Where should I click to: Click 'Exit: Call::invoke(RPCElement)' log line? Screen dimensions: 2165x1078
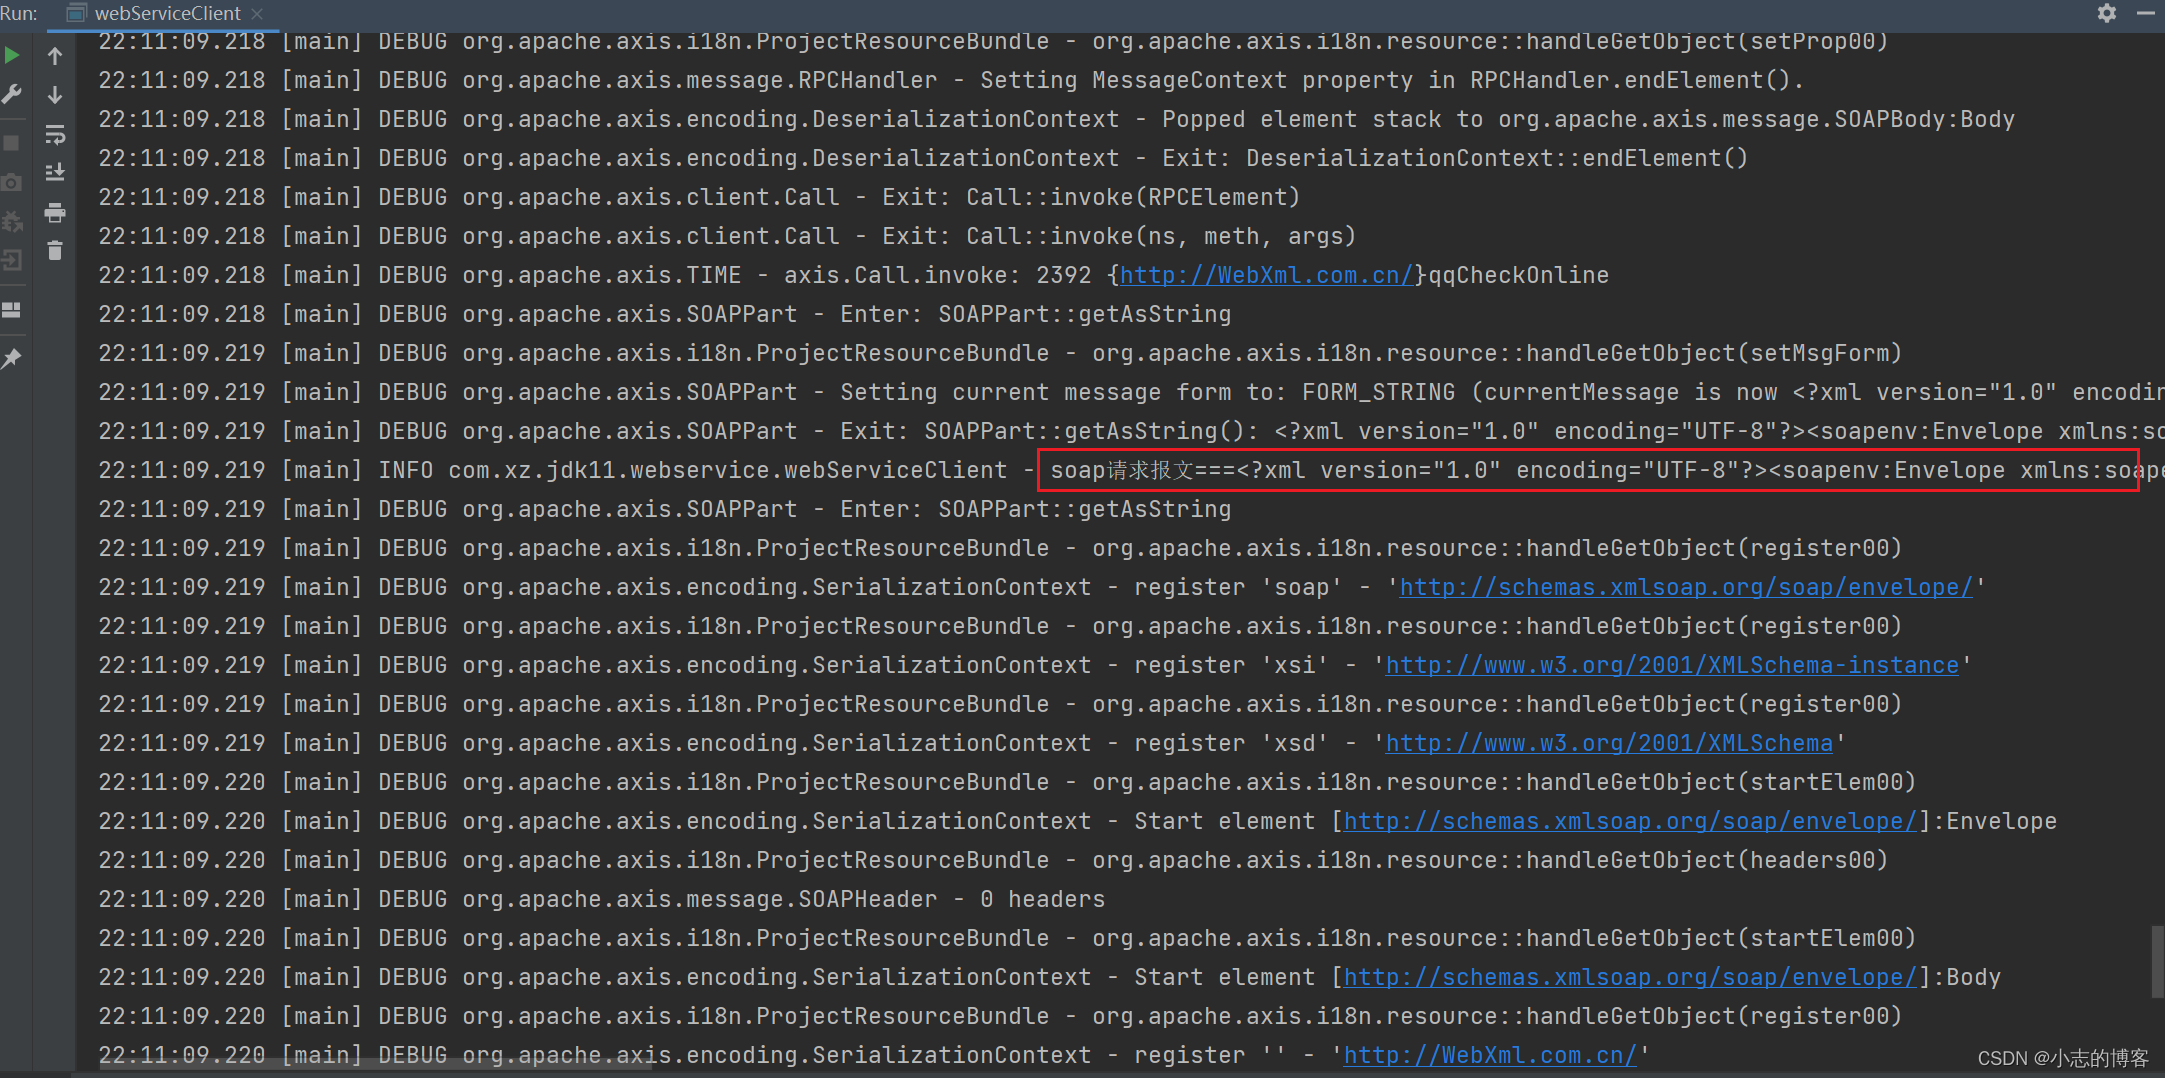point(699,197)
